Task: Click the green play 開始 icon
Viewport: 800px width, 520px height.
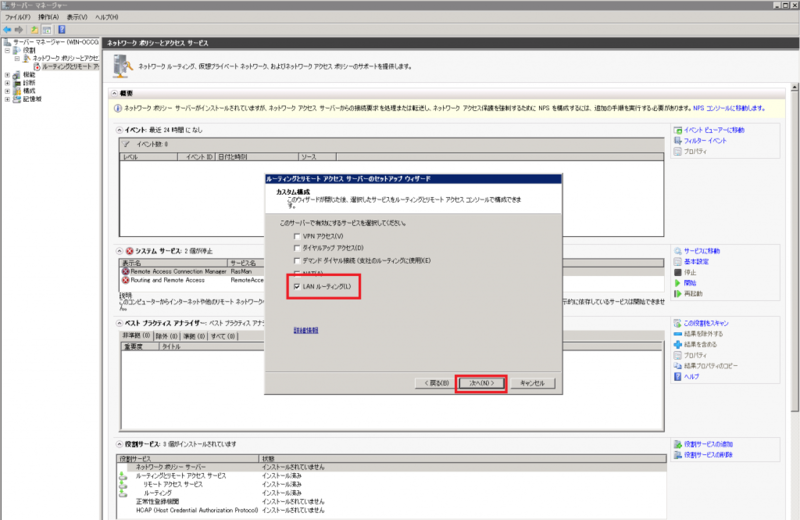Action: click(678, 283)
